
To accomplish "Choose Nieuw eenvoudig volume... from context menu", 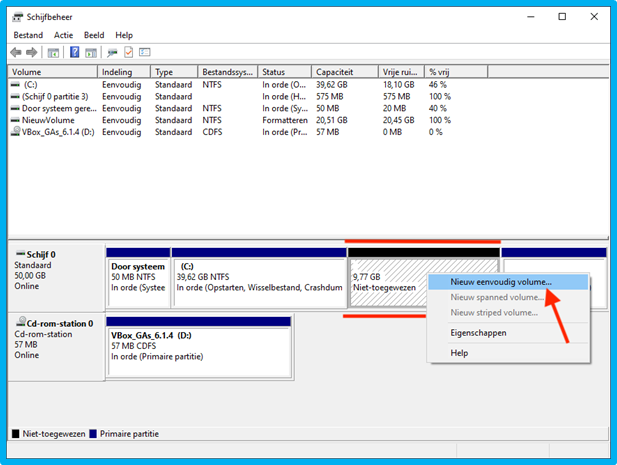I will pos(508,282).
